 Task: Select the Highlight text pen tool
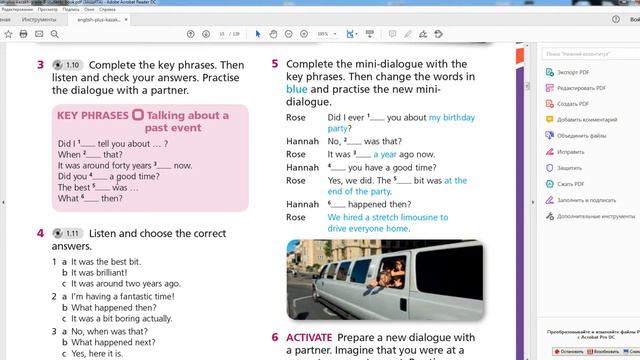408,34
